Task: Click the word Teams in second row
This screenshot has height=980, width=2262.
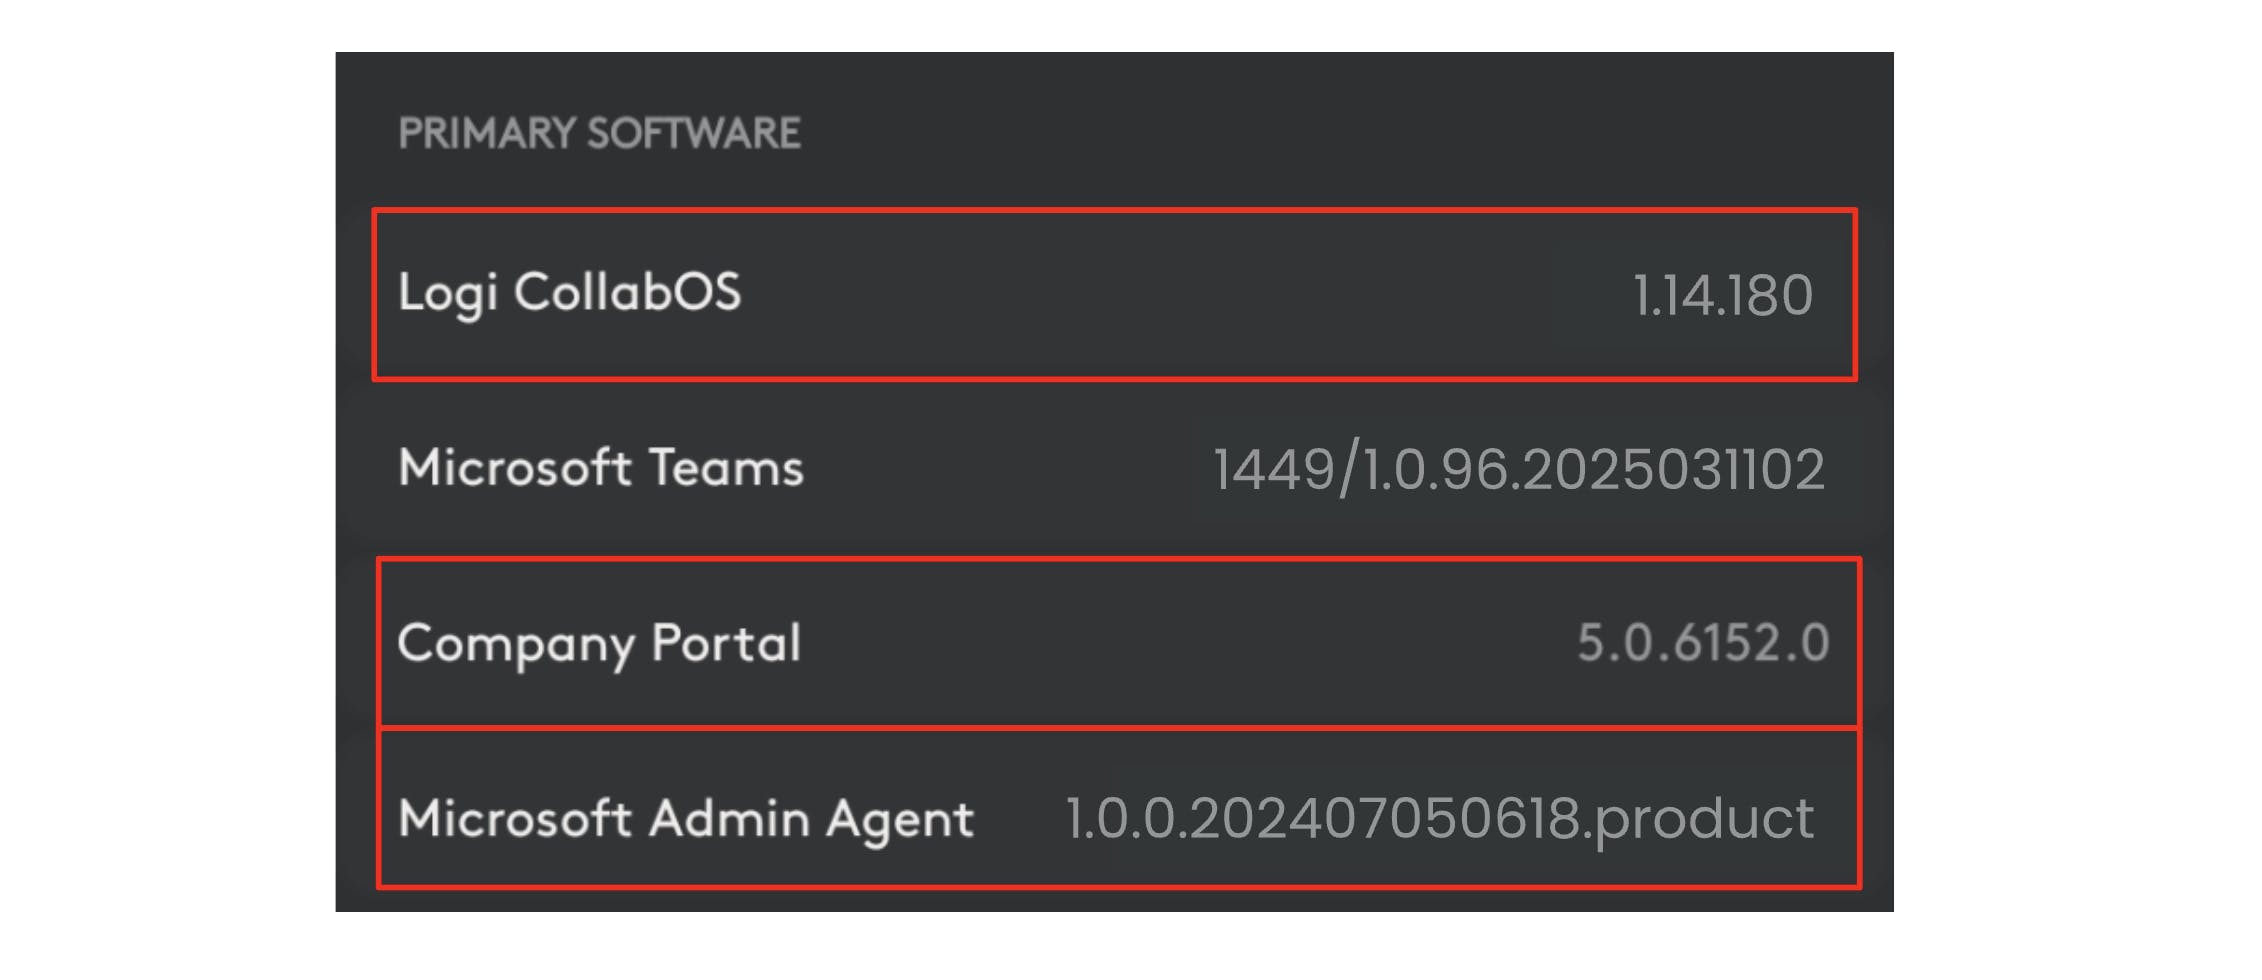Action: pyautogui.click(x=725, y=468)
